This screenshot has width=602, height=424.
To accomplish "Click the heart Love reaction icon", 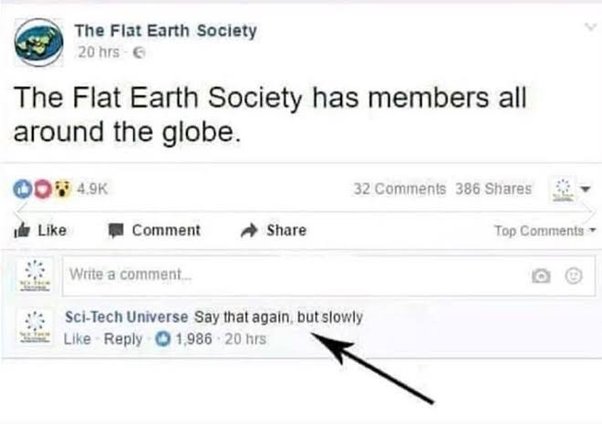I will click(43, 189).
